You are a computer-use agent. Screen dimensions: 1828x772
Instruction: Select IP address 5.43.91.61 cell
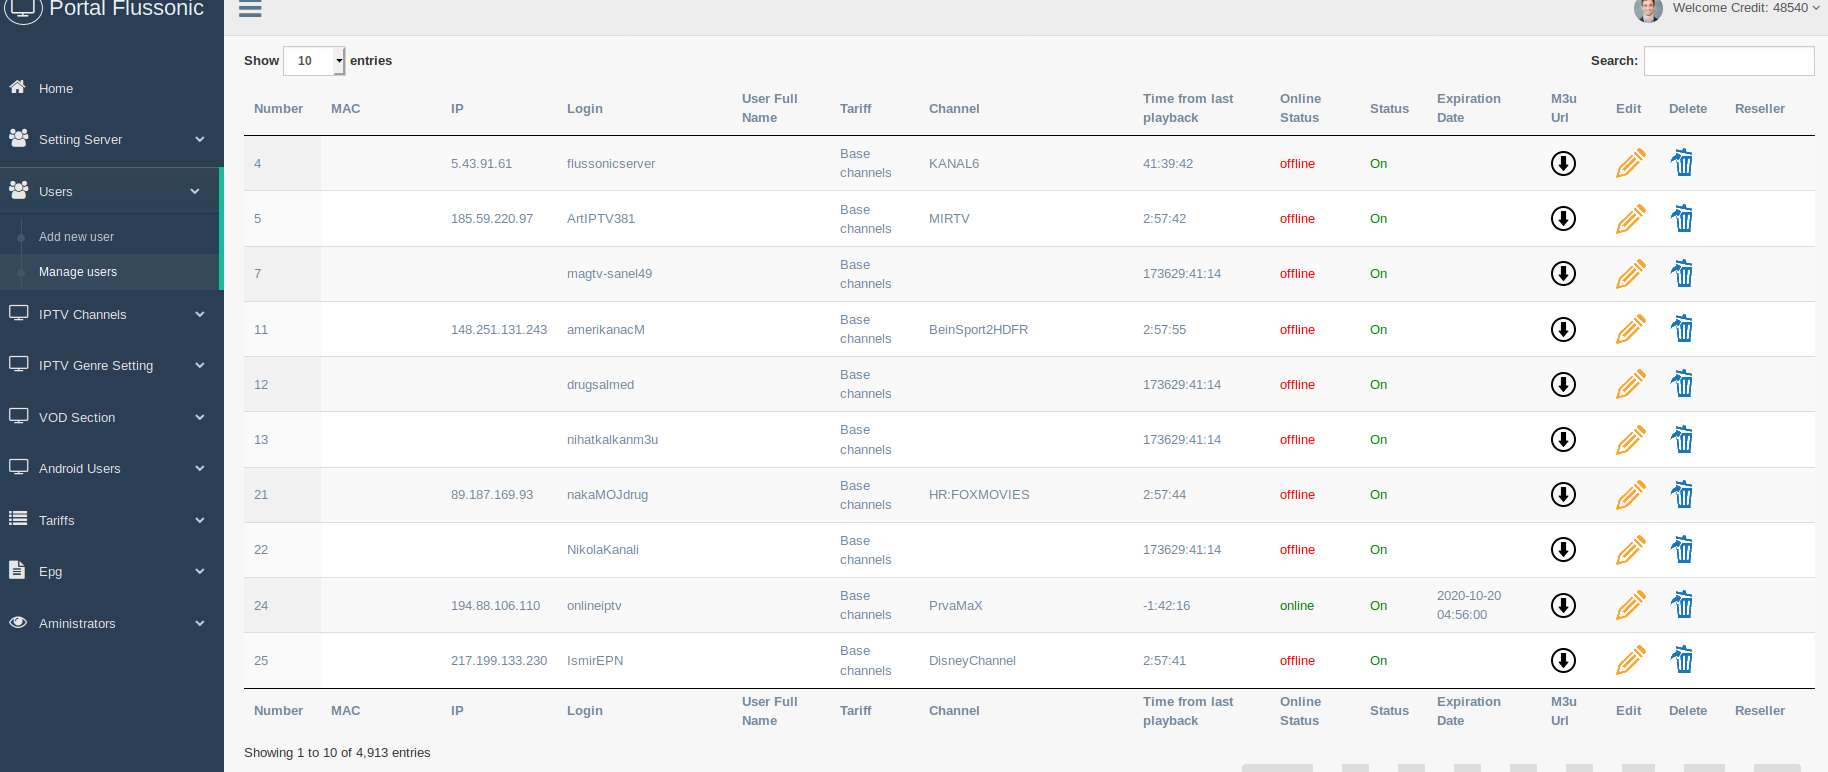(x=481, y=164)
